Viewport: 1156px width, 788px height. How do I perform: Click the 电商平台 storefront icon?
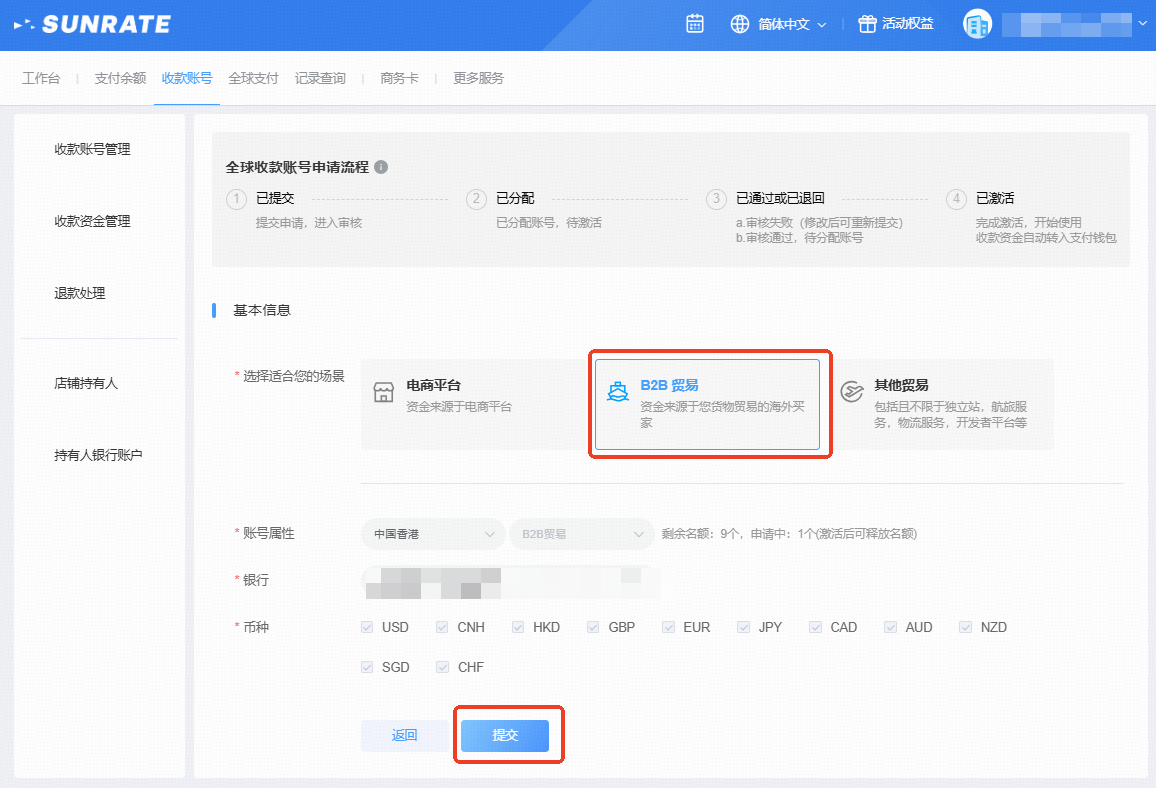[384, 392]
